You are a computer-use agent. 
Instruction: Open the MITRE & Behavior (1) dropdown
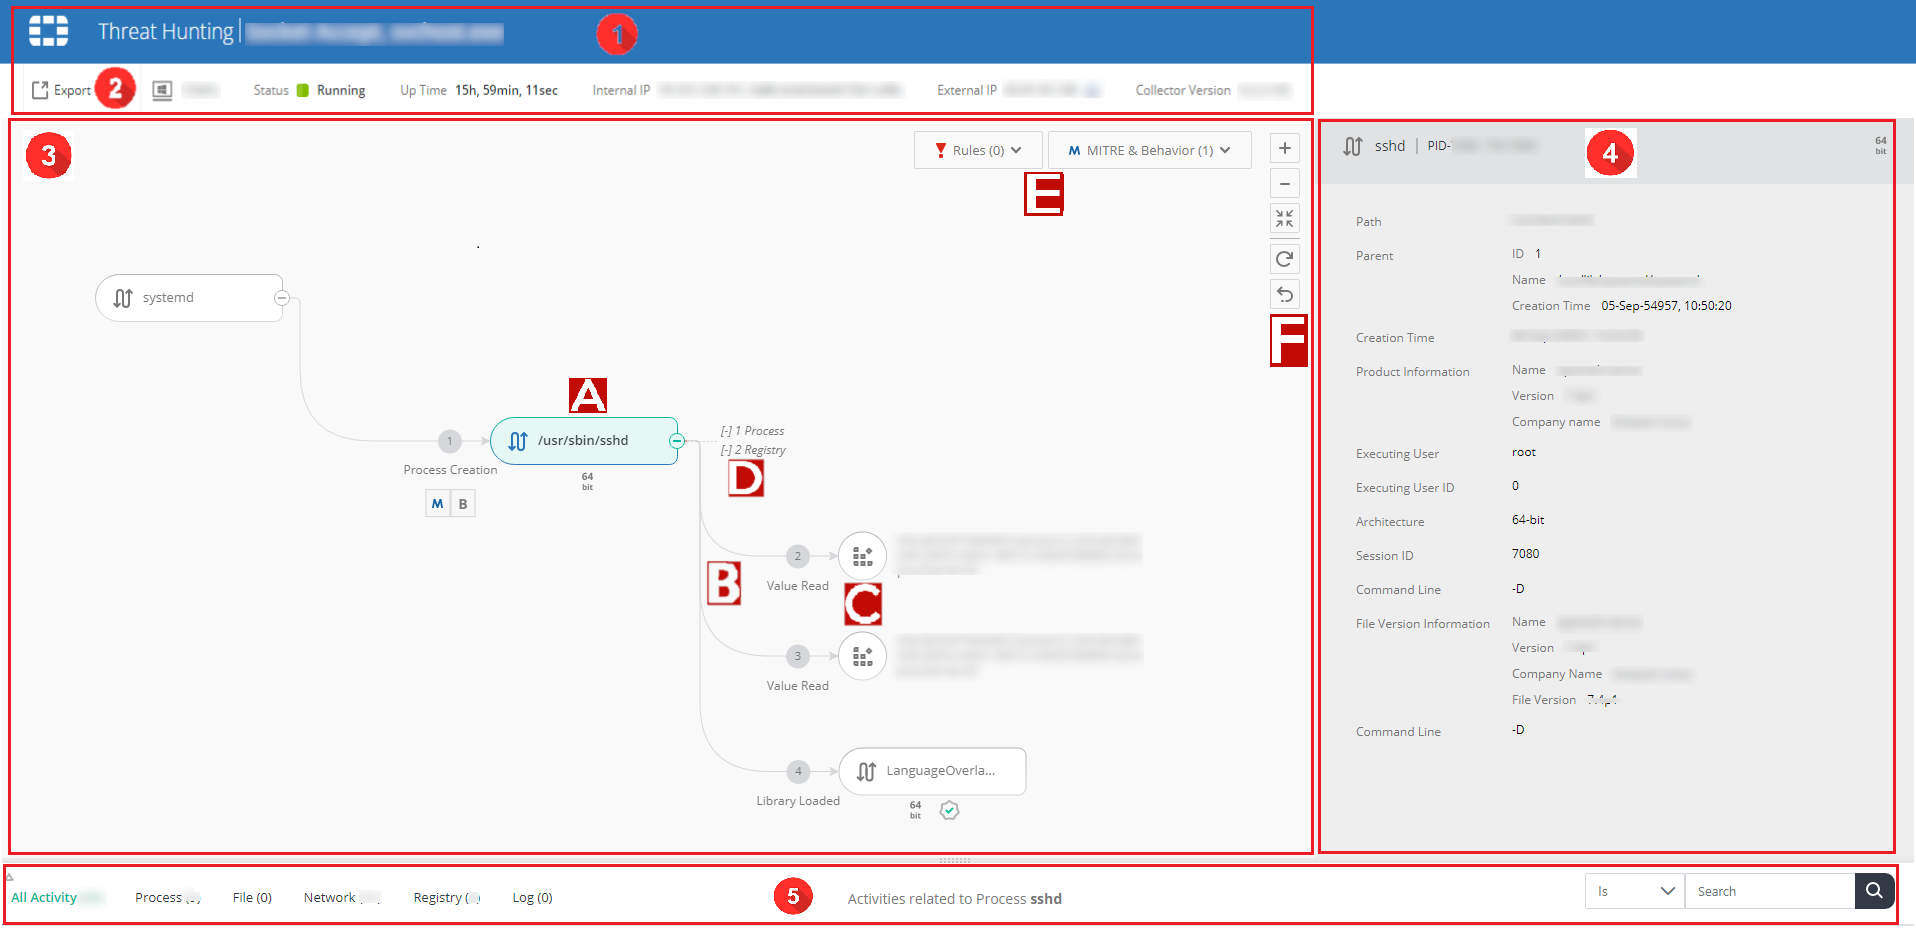pyautogui.click(x=1149, y=150)
